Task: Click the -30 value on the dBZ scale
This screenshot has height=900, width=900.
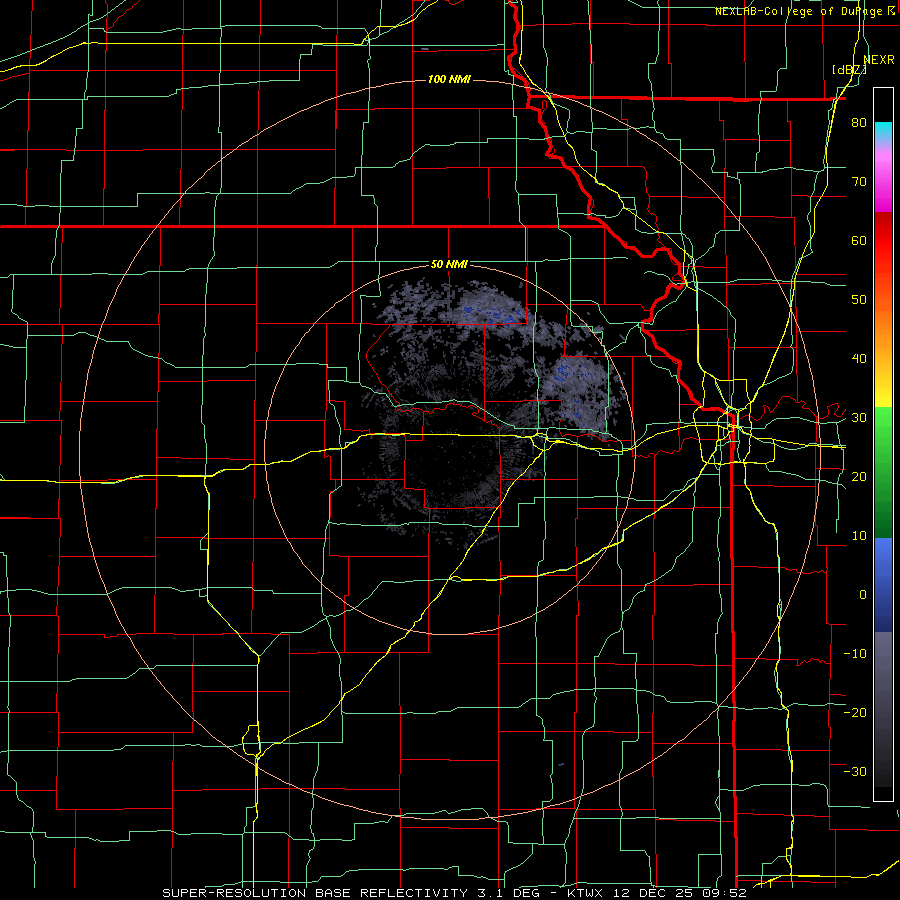Action: pos(855,771)
